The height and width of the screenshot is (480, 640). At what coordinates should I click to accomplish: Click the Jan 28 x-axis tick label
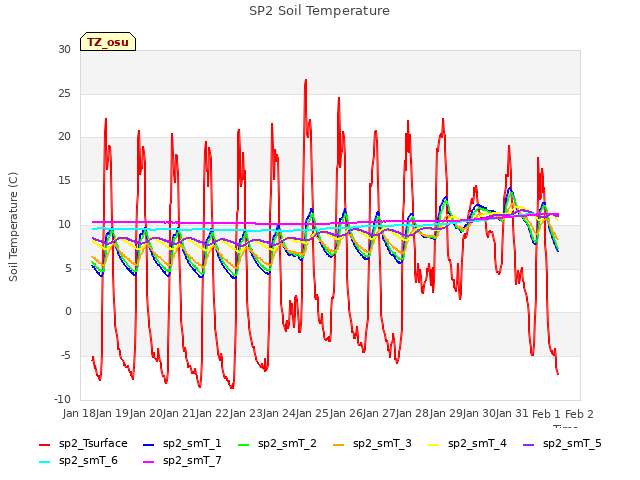coord(412,413)
